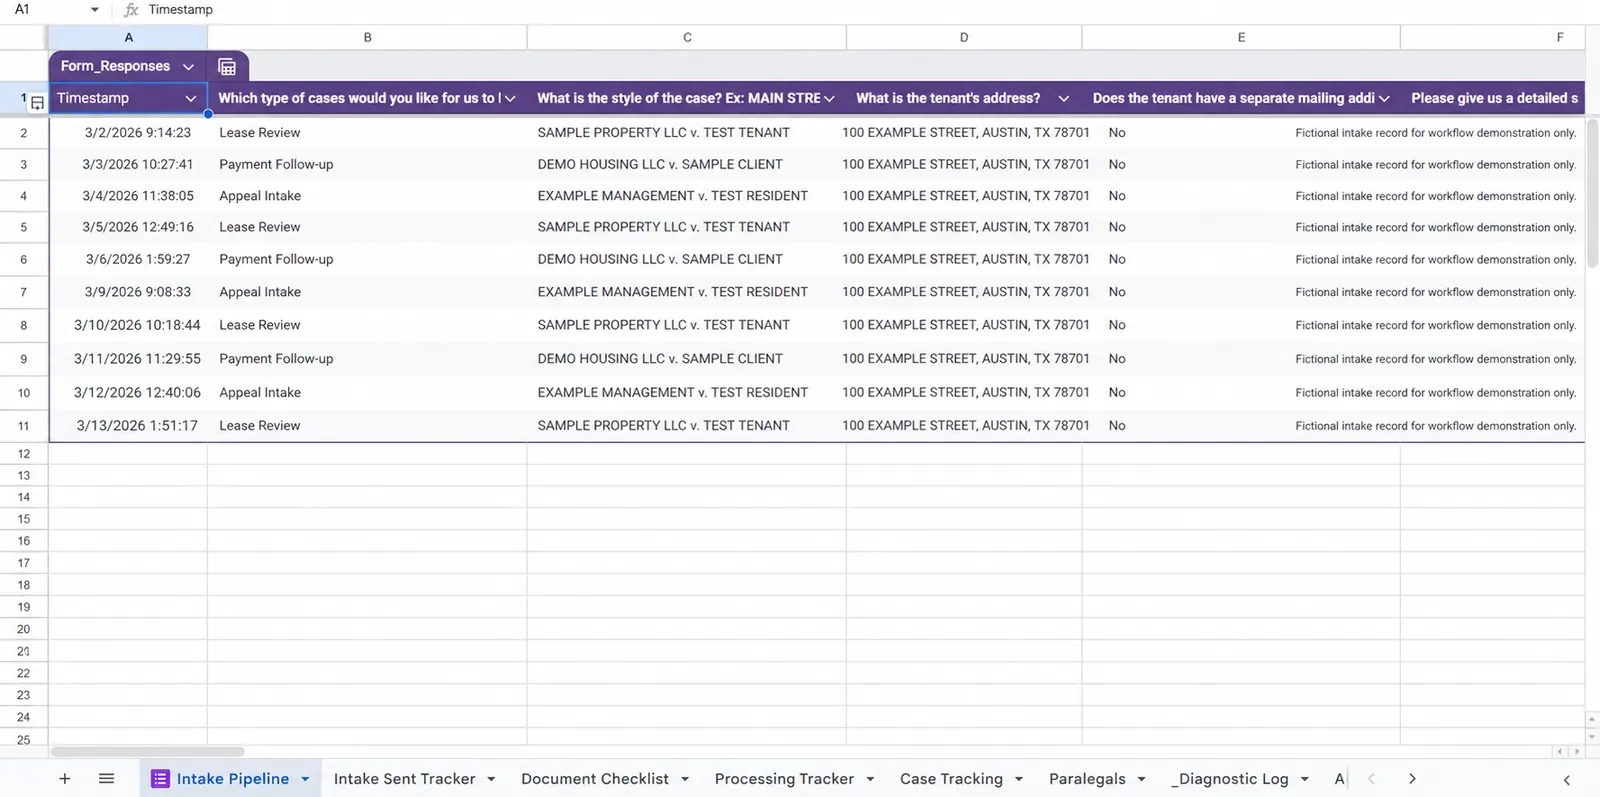Switch to the Processing Tracker tab
The width and height of the screenshot is (1600, 797).
[x=784, y=779]
